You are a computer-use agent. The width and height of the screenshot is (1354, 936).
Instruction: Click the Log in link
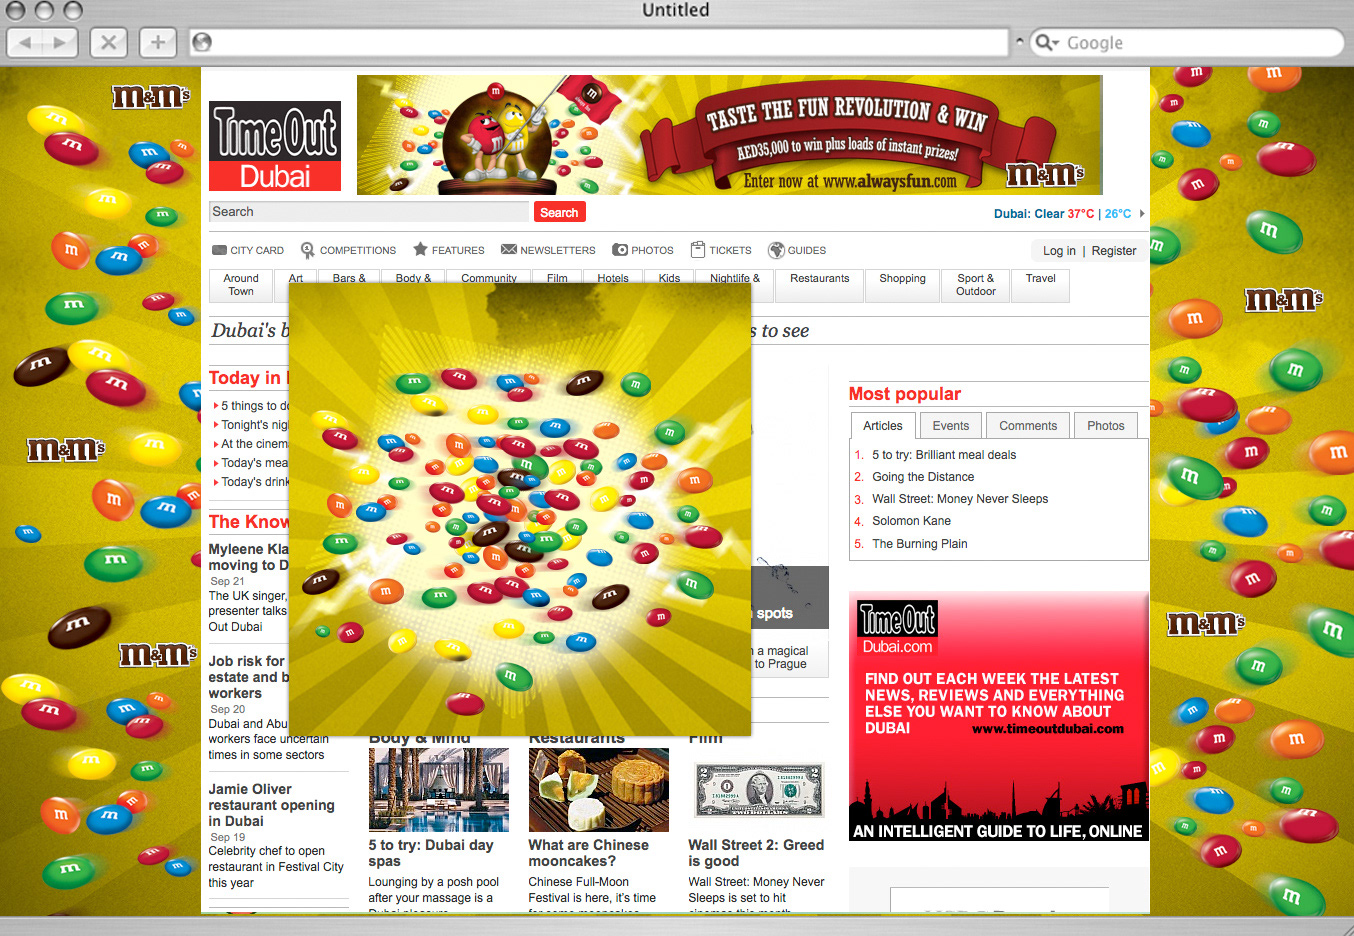click(x=1059, y=251)
